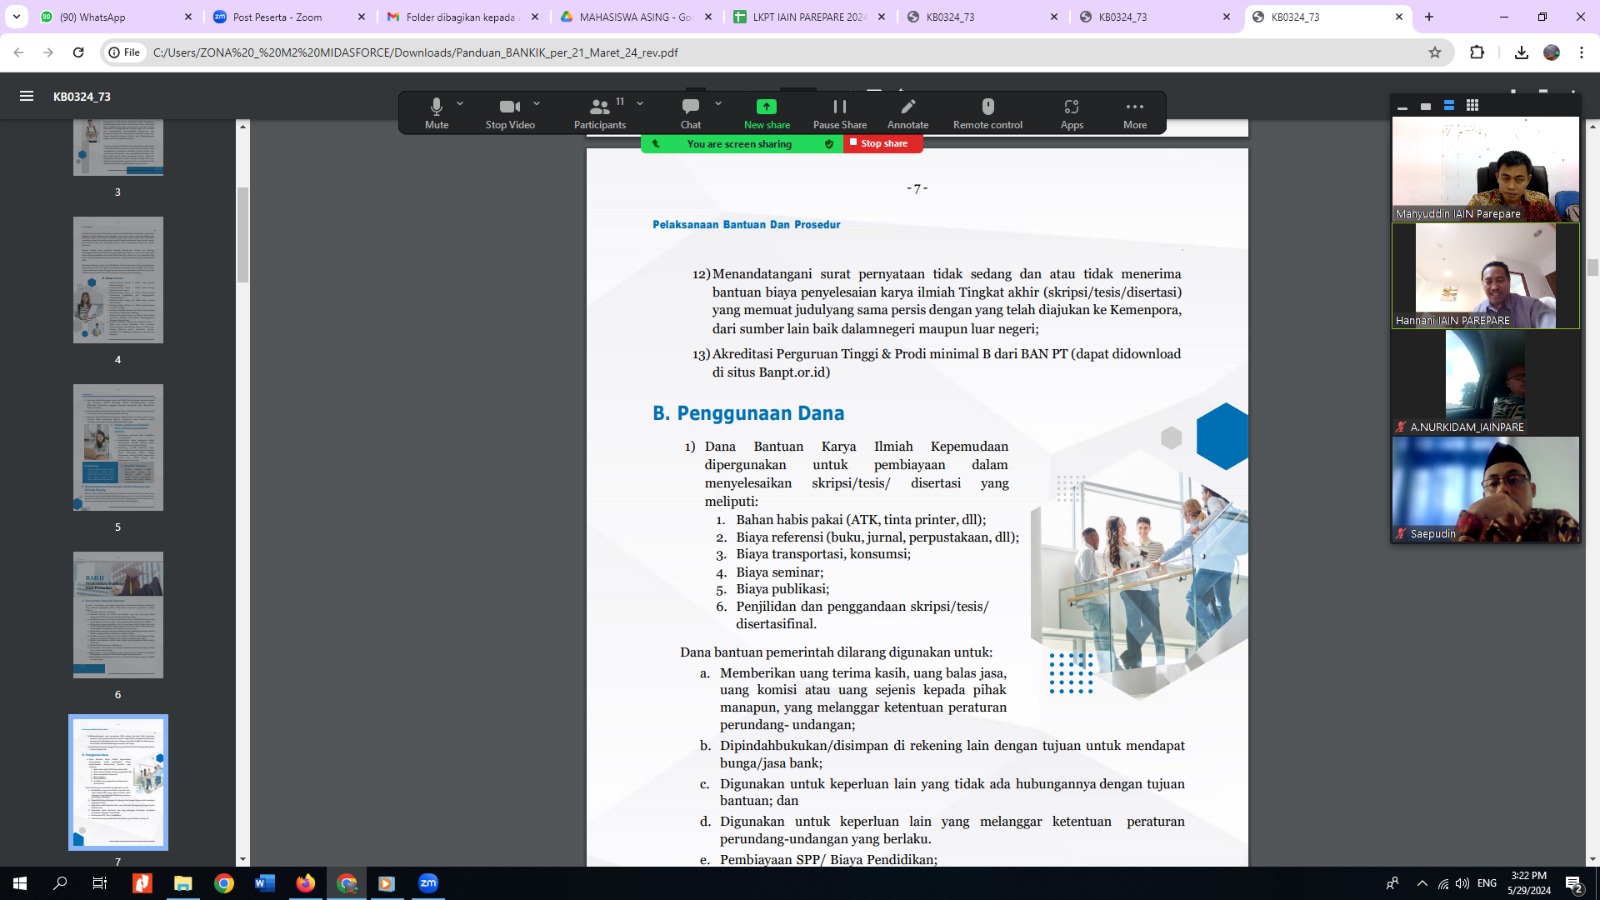Open Windows Start menu
The height and width of the screenshot is (900, 1600).
pyautogui.click(x=19, y=883)
